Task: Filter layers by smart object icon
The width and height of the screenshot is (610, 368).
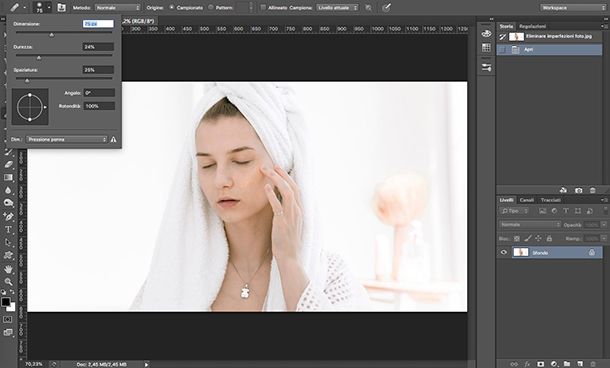Action: (589, 211)
